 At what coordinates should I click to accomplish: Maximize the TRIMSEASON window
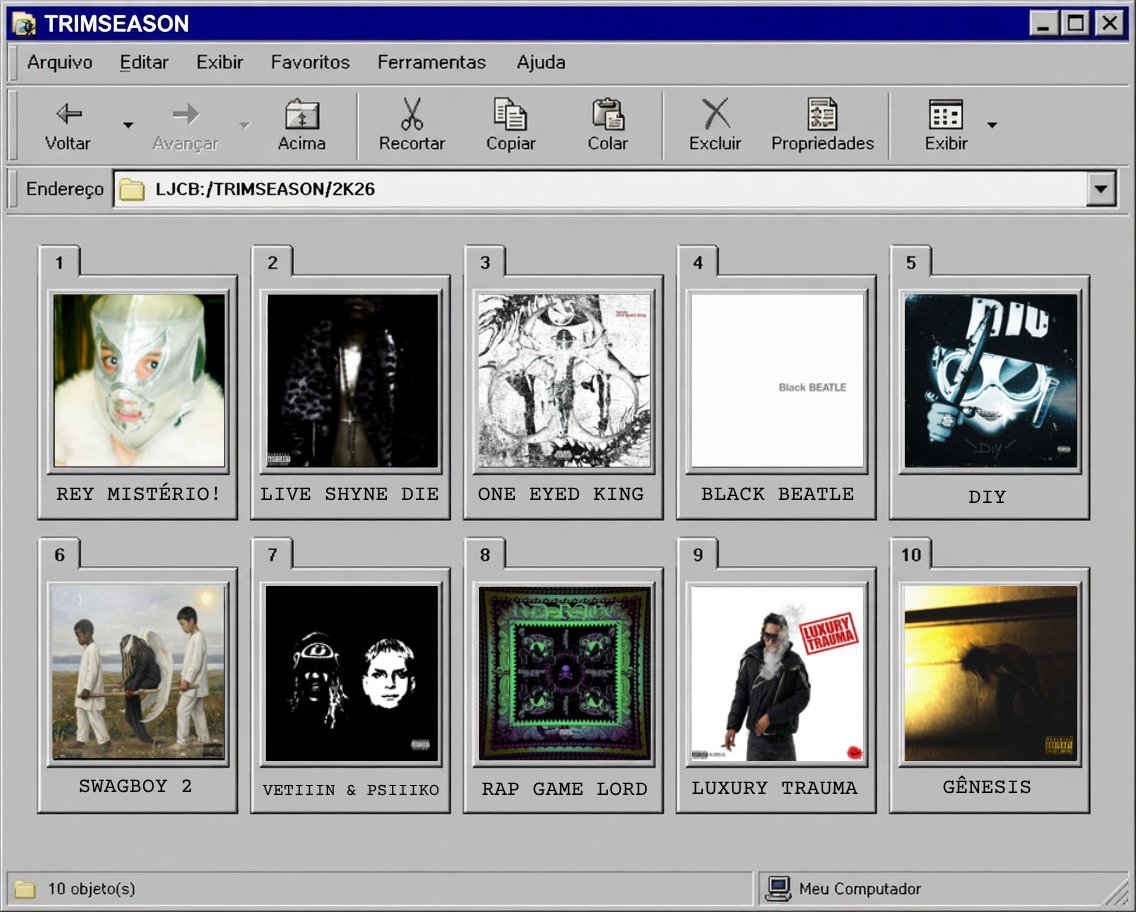[1076, 24]
